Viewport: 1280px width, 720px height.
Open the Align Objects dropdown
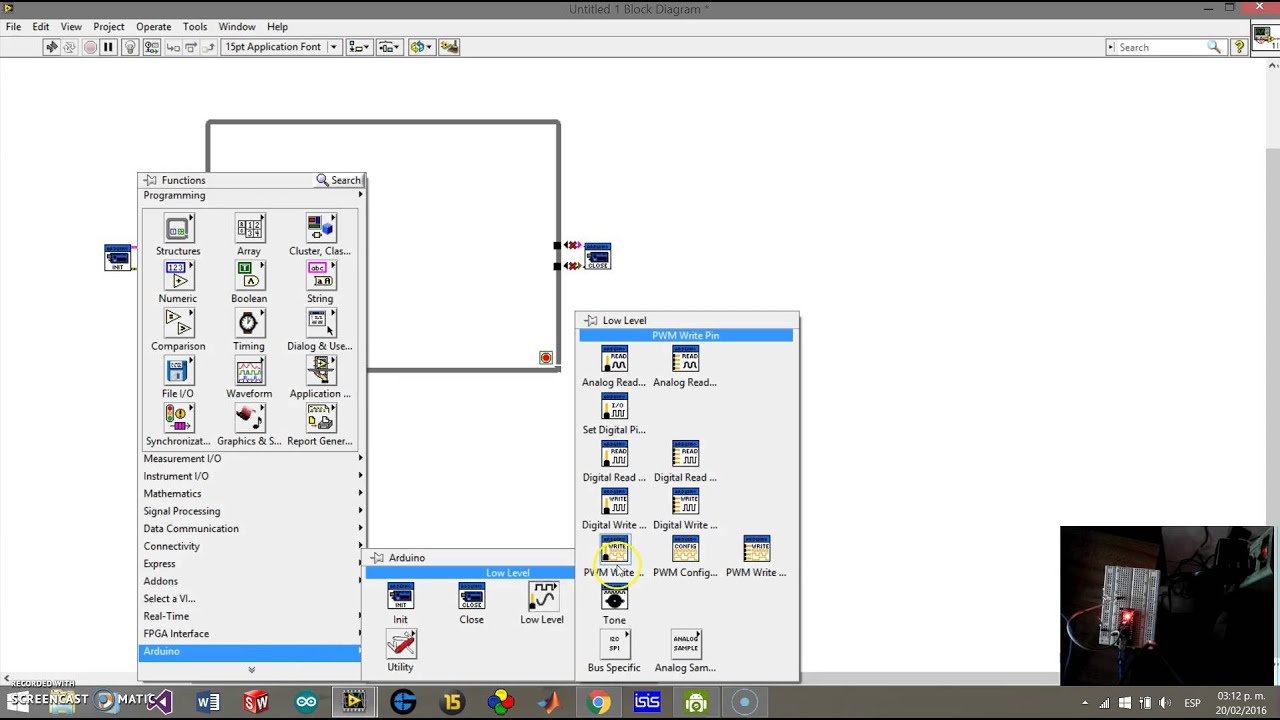(x=359, y=47)
